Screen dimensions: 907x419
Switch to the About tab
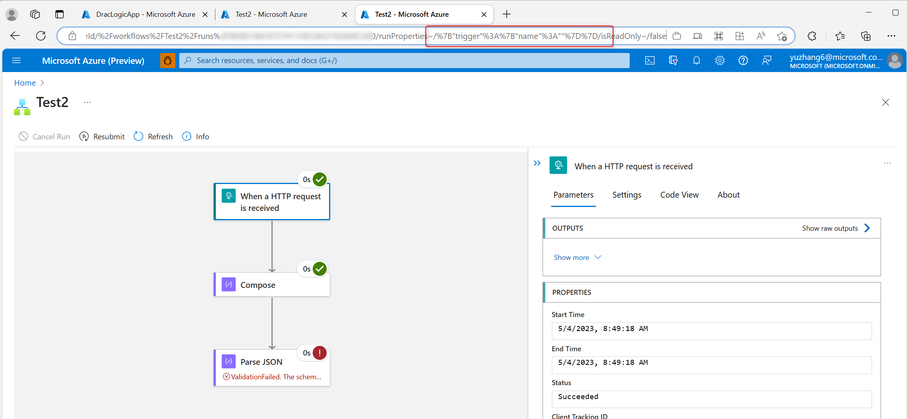pos(729,195)
